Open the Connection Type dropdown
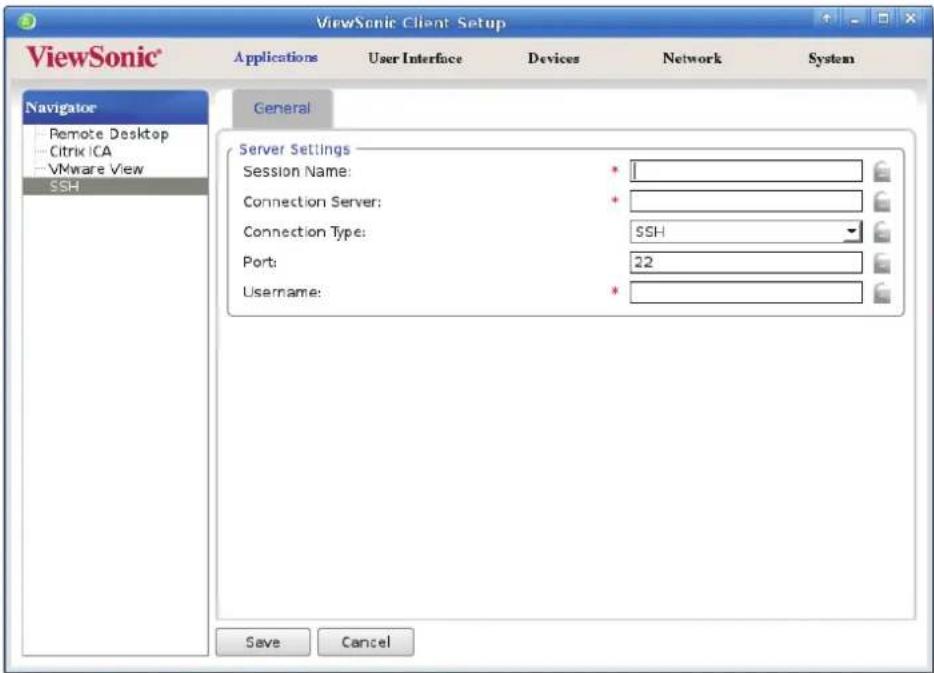 coord(852,232)
